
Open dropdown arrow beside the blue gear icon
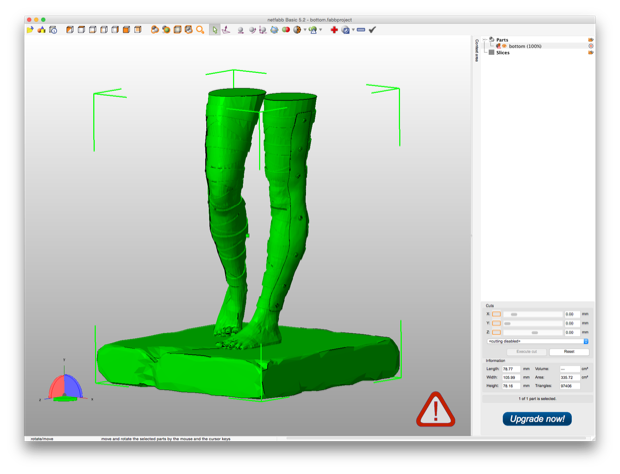click(x=353, y=30)
